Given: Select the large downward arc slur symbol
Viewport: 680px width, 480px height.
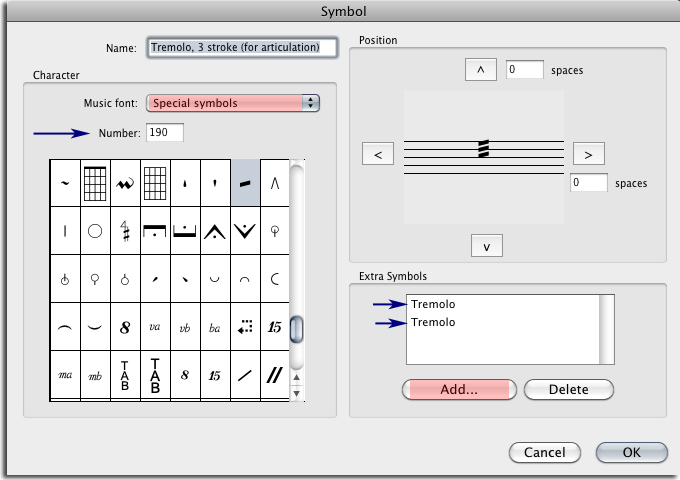Looking at the screenshot, I should (x=95, y=327).
